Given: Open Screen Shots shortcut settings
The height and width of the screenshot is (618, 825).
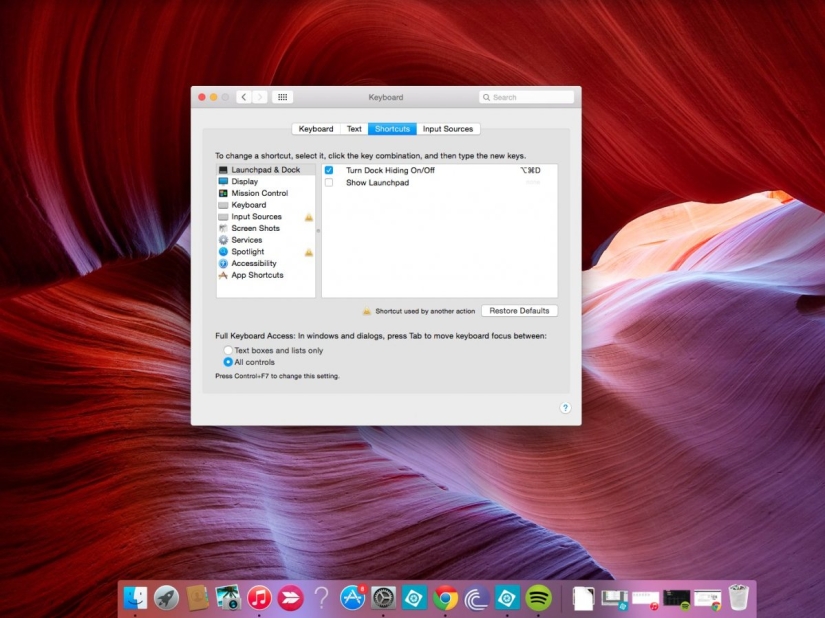Looking at the screenshot, I should click(254, 228).
